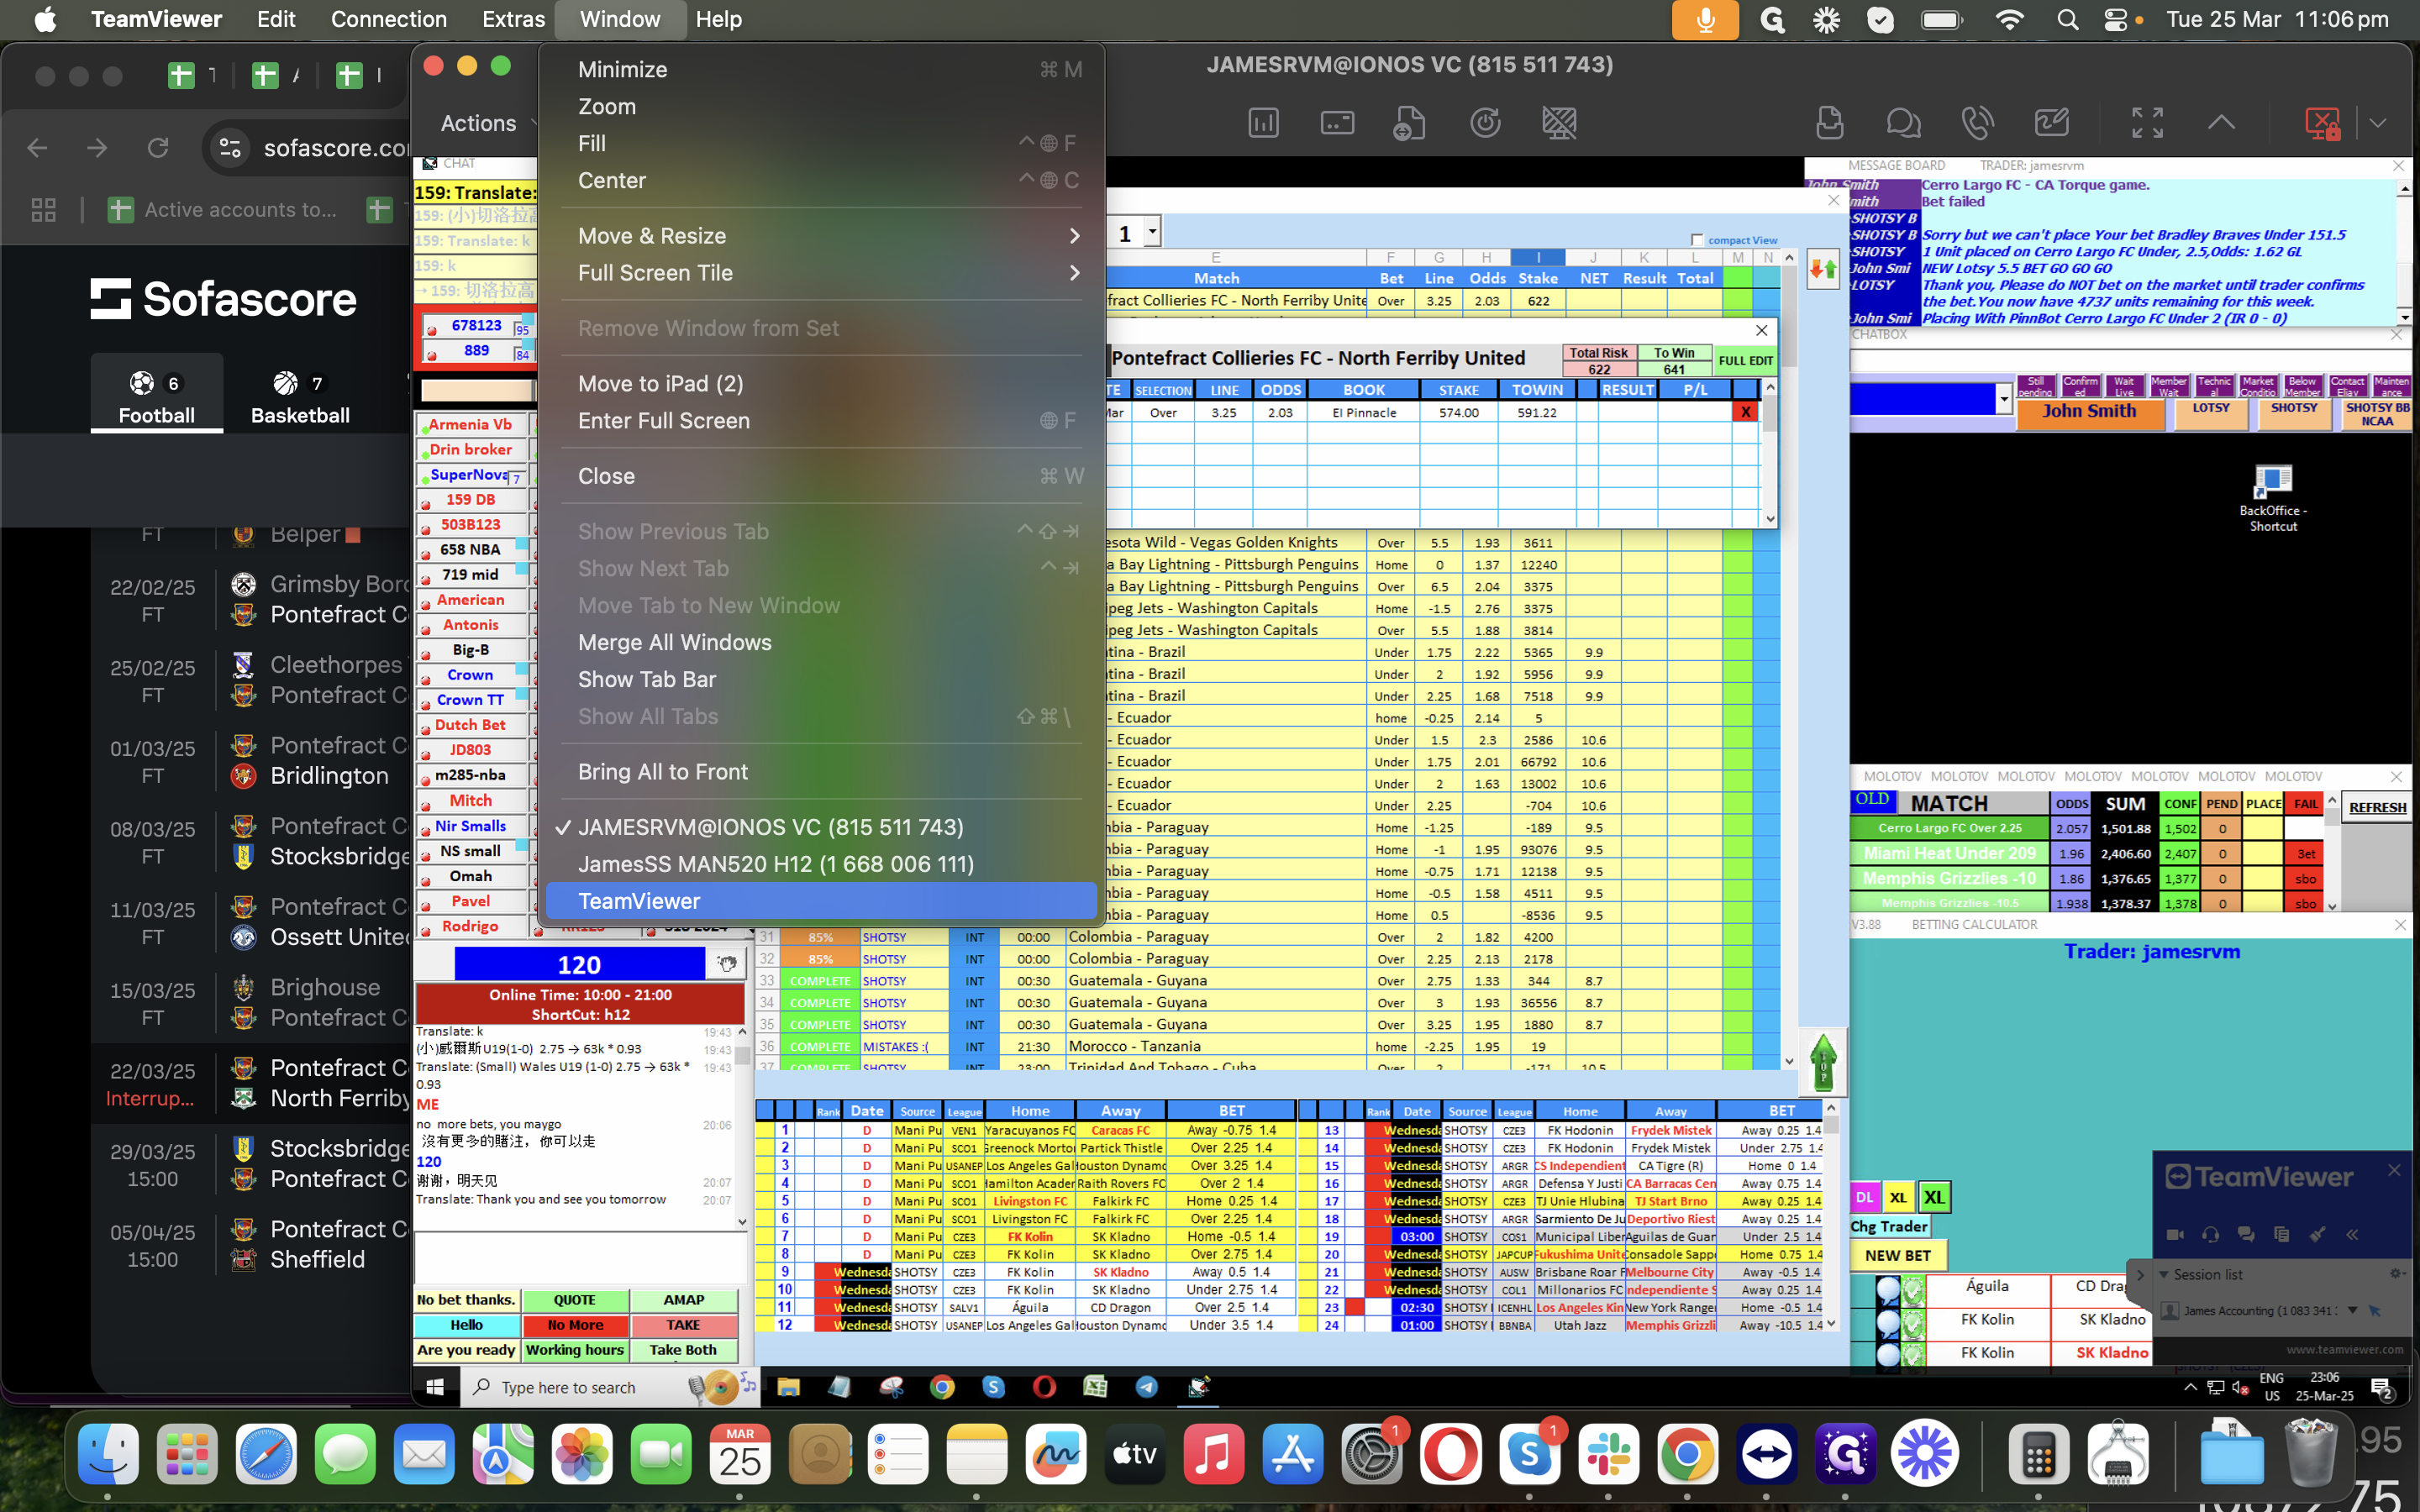
Task: Open the blue dropdown in the chatbox panel
Action: coord(2003,398)
